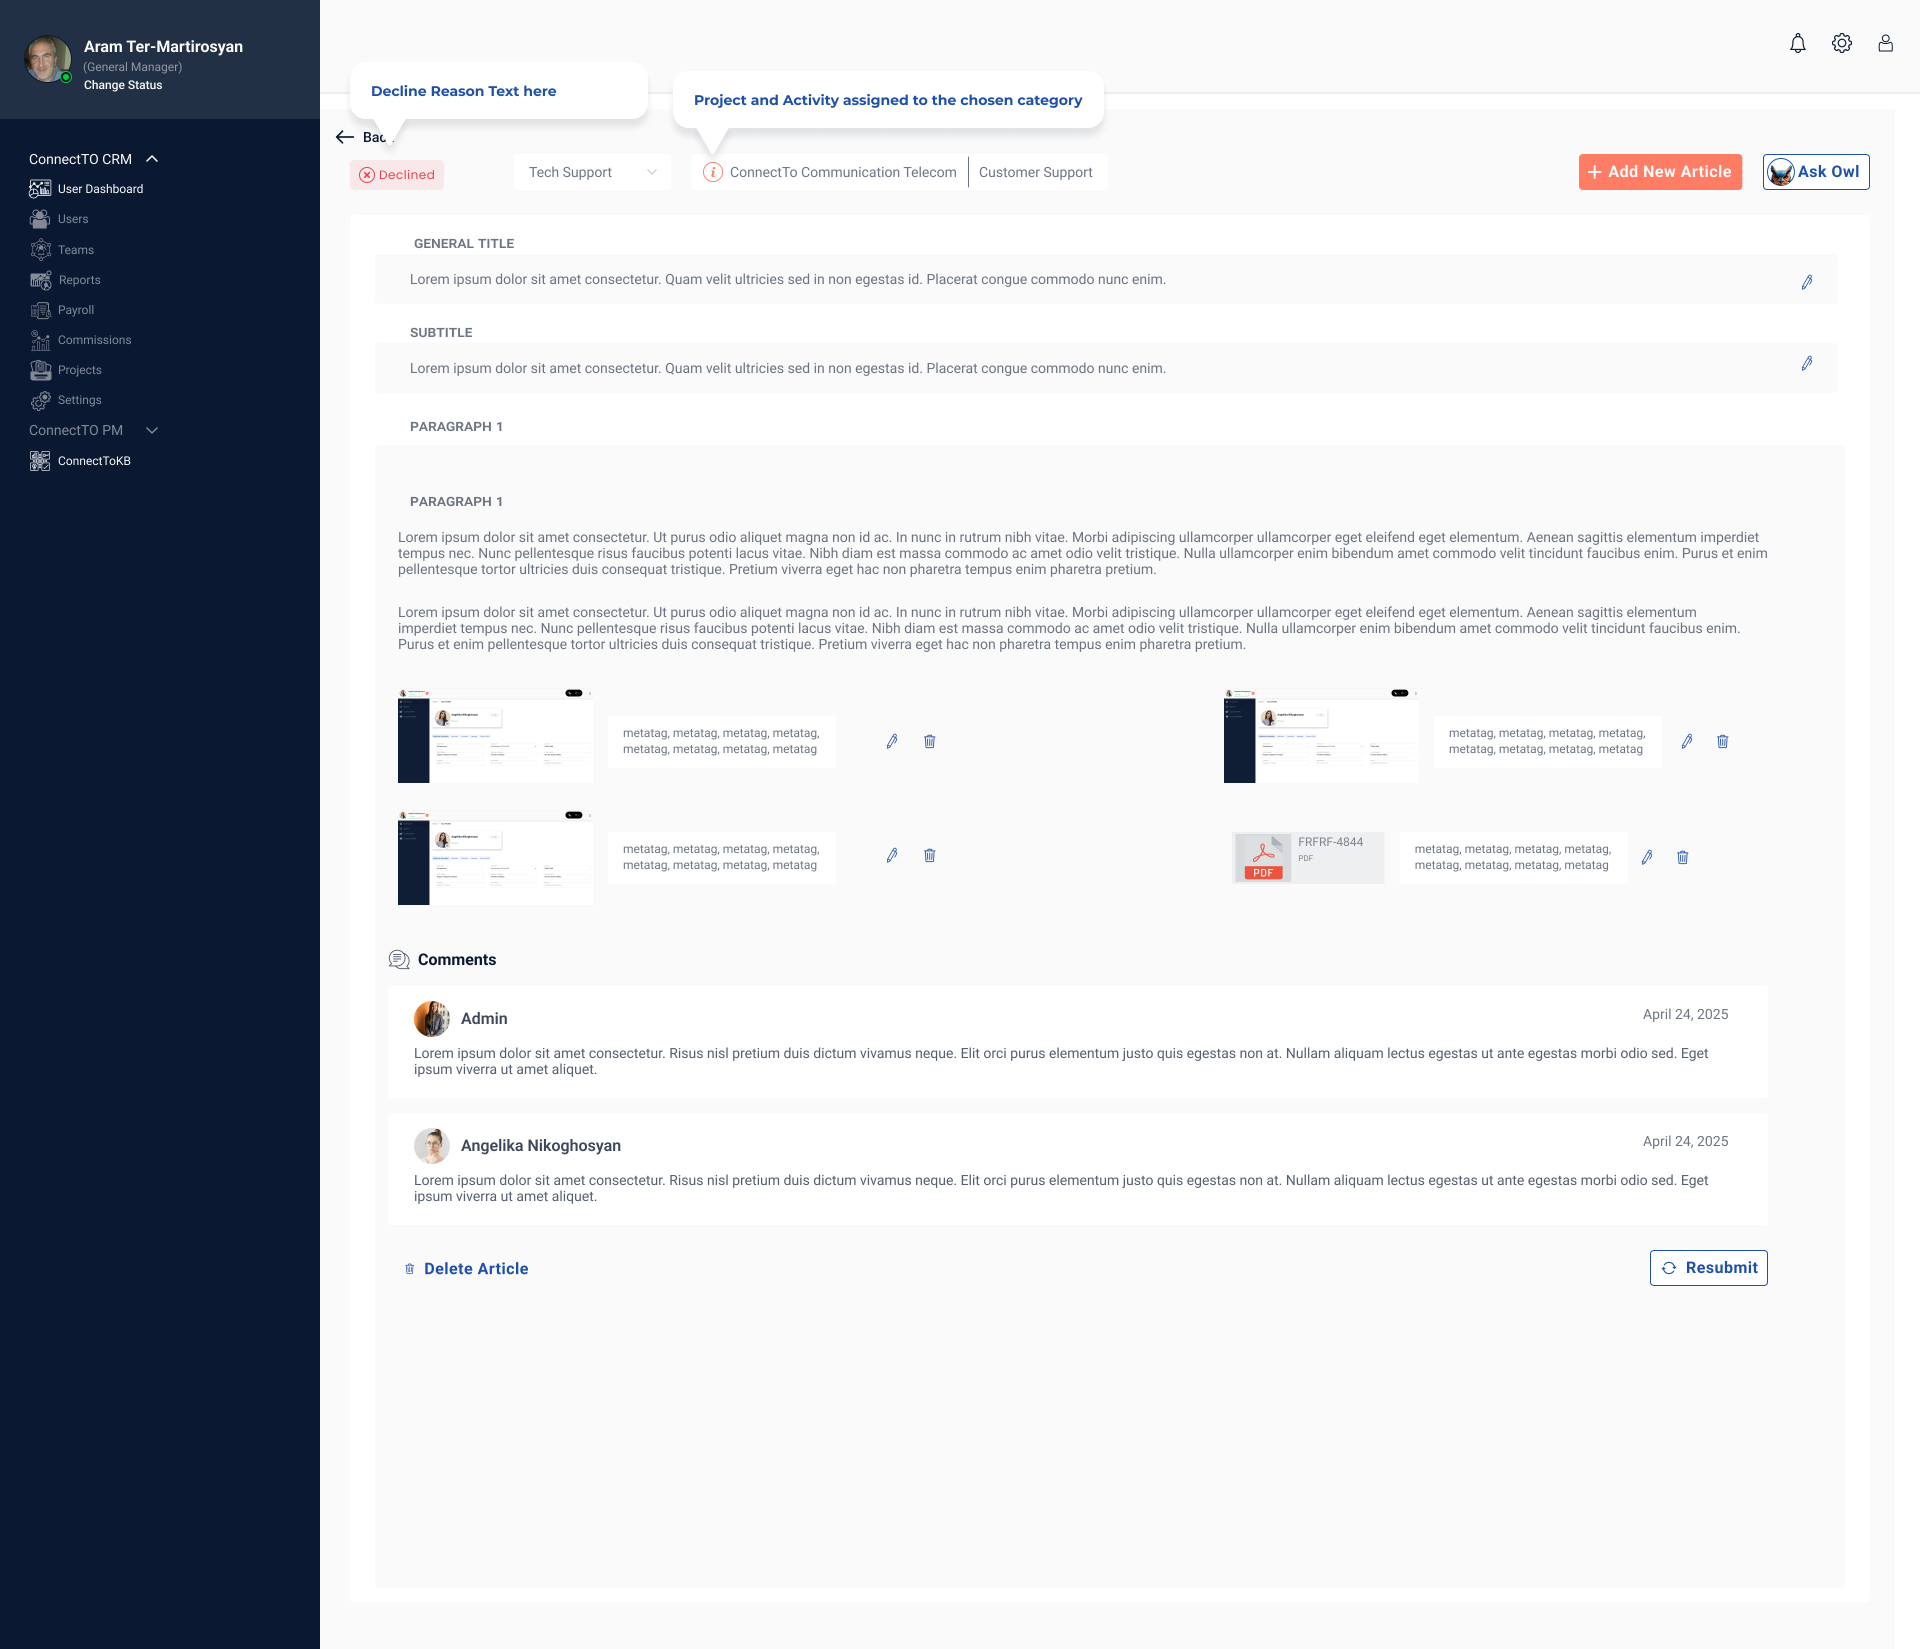Image resolution: width=1920 pixels, height=1649 pixels.
Task: Edit the Subtitle with pencil icon
Action: click(1806, 364)
